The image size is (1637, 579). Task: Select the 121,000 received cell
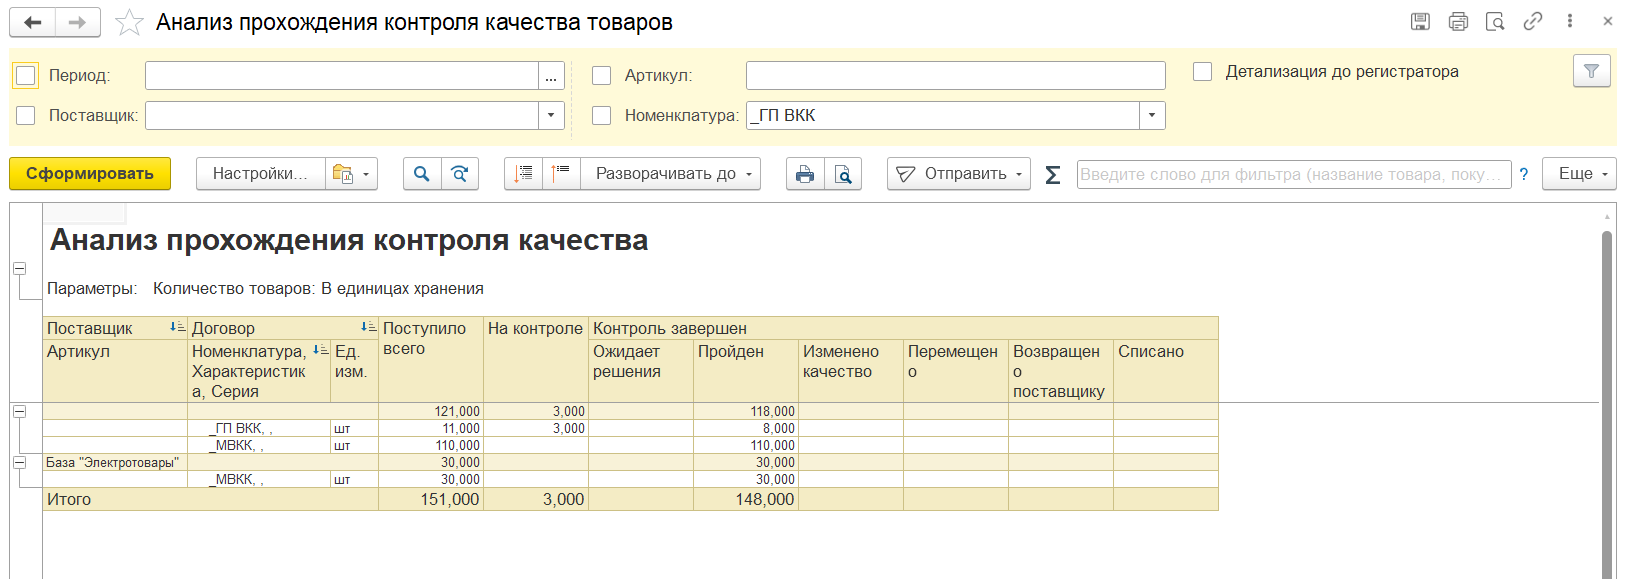(431, 411)
